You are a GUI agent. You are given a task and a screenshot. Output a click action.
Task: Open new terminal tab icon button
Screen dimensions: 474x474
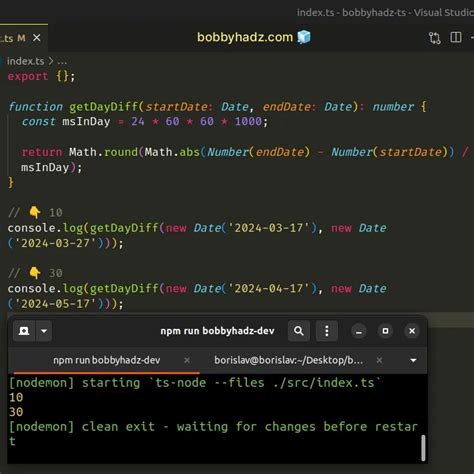24,331
